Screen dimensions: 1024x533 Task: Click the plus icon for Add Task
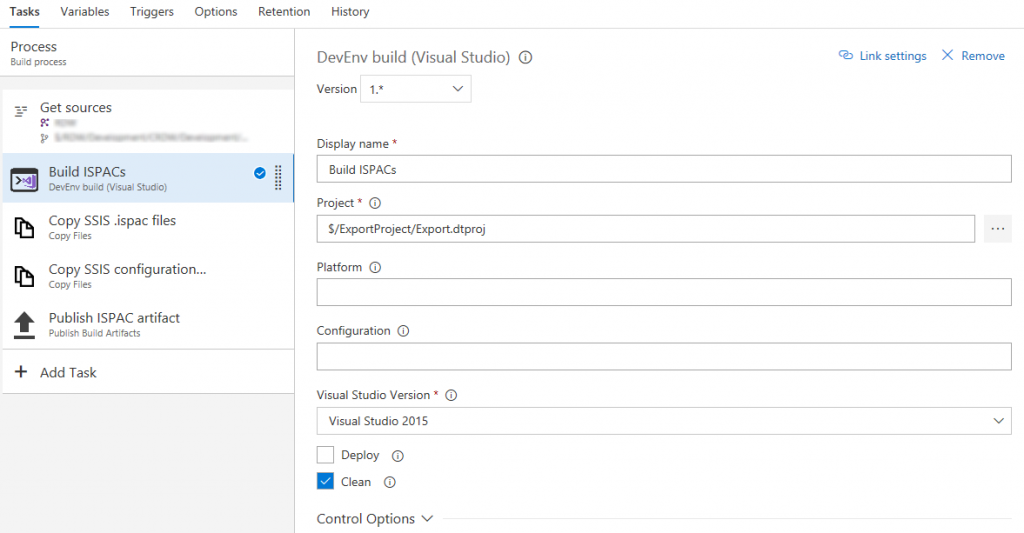[x=21, y=372]
